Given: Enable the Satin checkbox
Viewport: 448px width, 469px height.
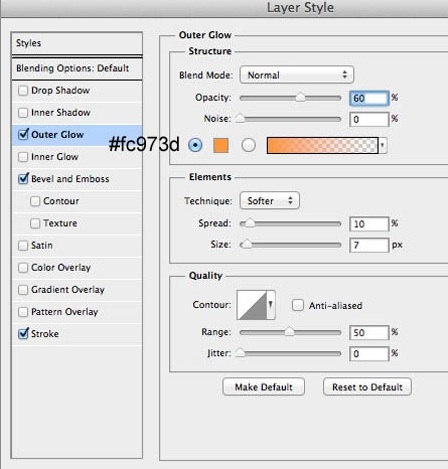Looking at the screenshot, I should (x=23, y=245).
